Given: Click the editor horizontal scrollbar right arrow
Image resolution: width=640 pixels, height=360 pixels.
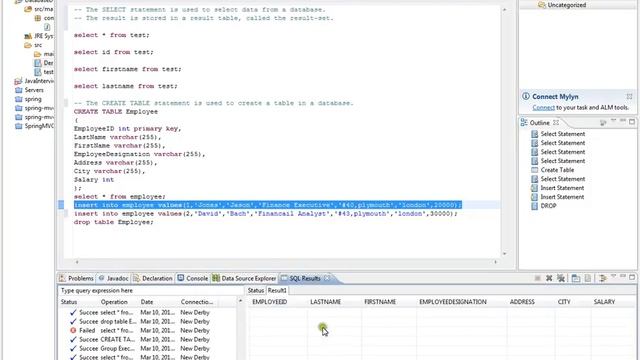Looking at the screenshot, I should click(496, 262).
